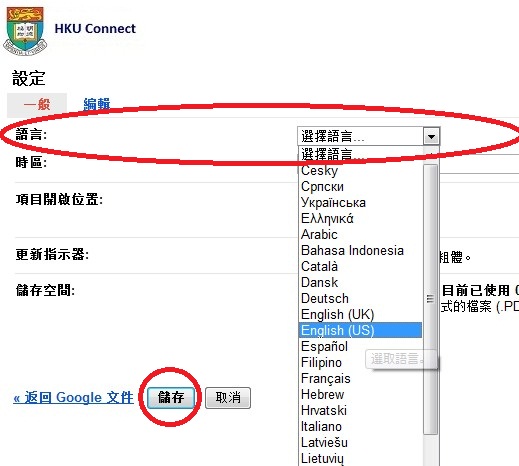Click the 語言 label
The height and width of the screenshot is (466, 519).
31,135
